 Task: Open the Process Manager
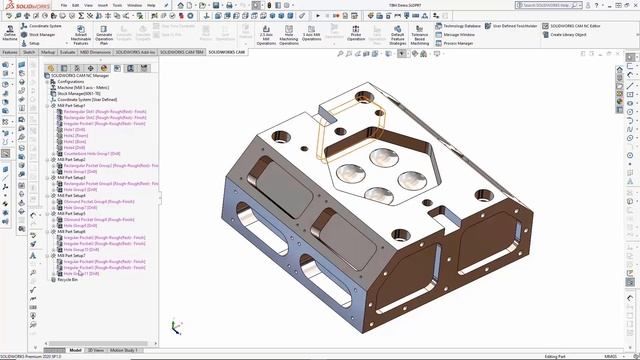coord(454,43)
